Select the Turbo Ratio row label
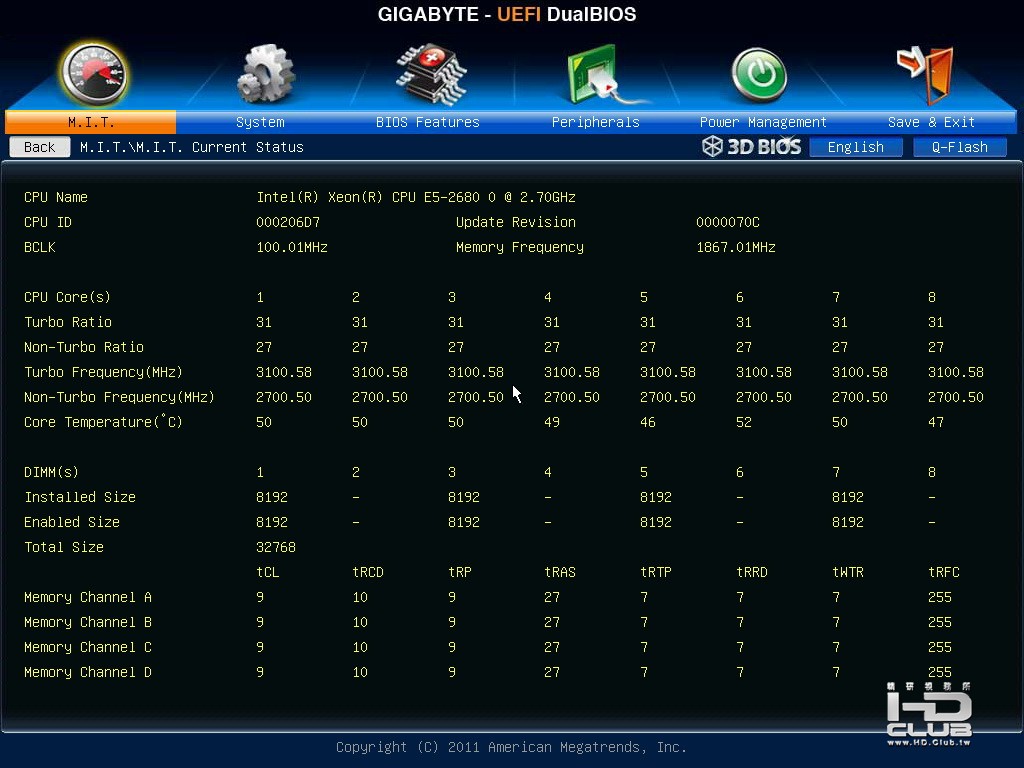The width and height of the screenshot is (1024, 768). [x=68, y=322]
